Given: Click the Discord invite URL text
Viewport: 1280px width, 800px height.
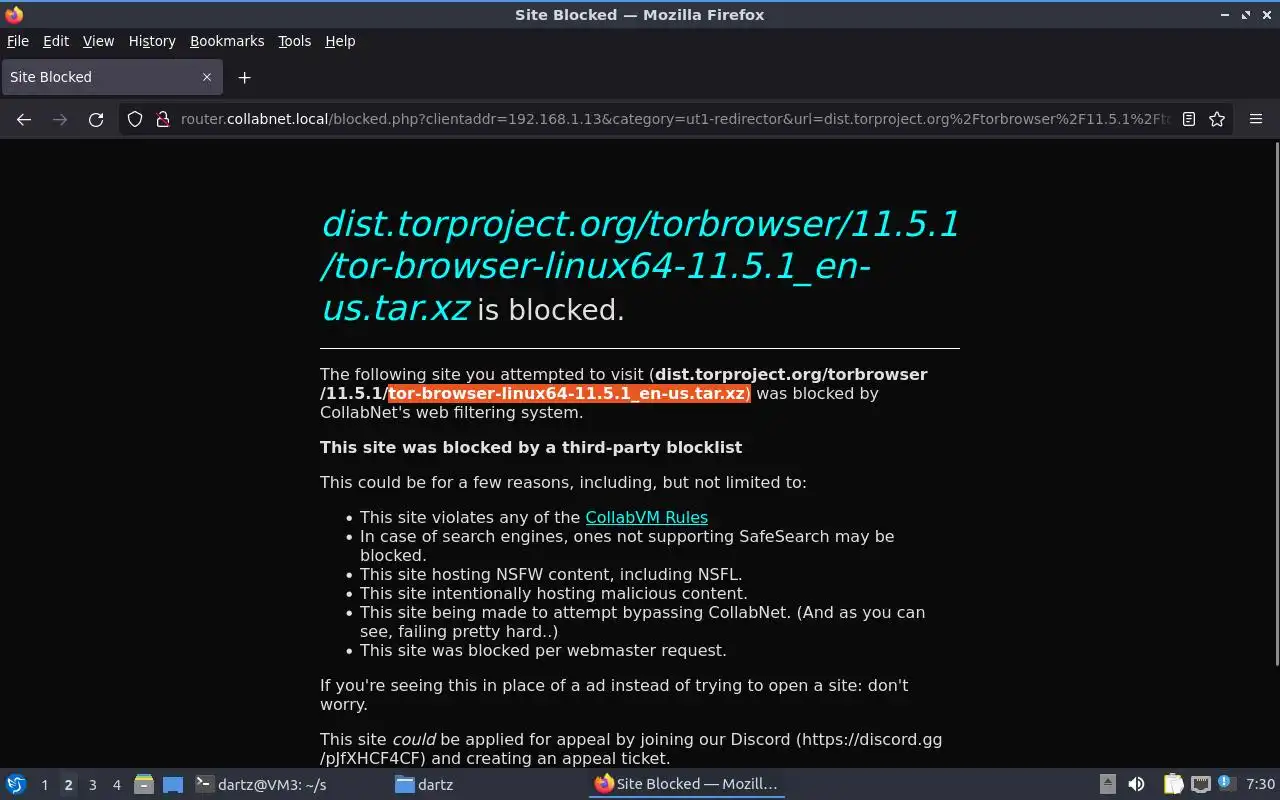Looking at the screenshot, I should (631, 749).
